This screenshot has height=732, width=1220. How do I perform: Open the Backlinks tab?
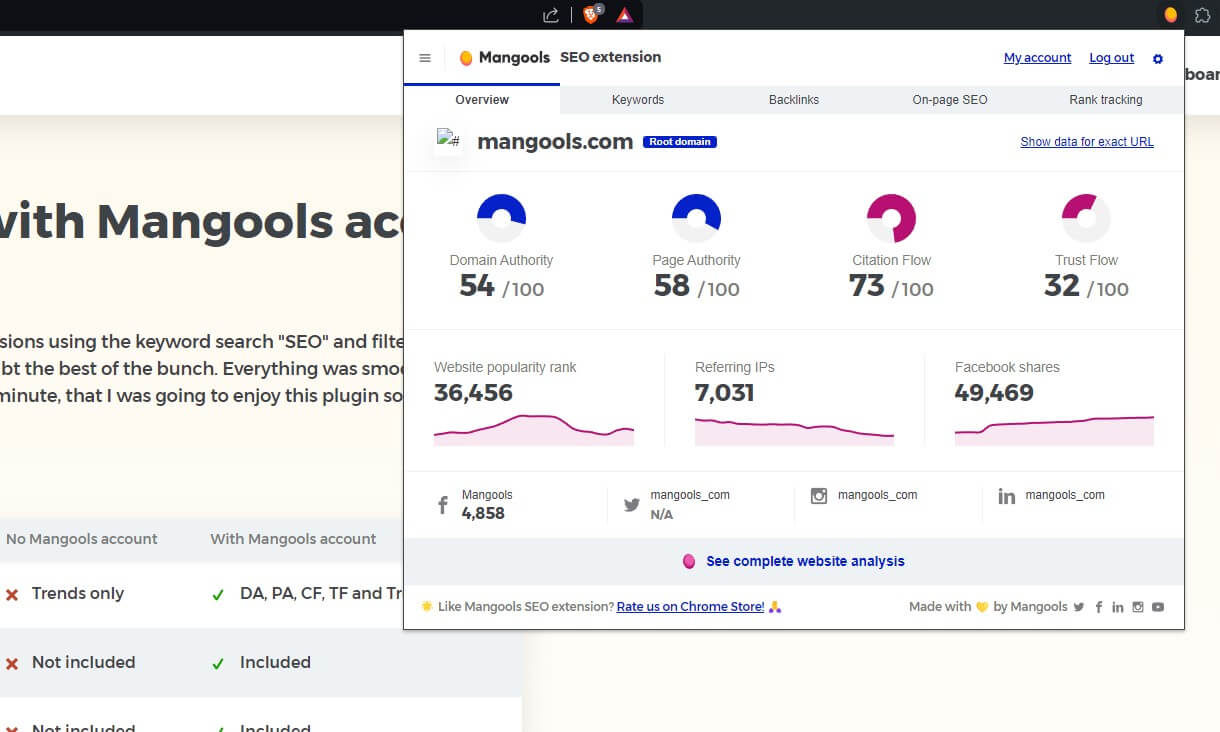pos(794,100)
